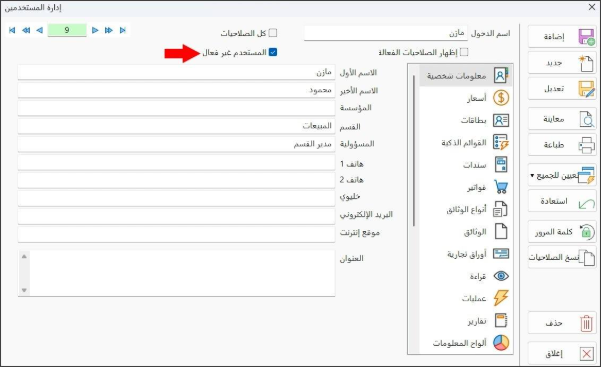
Task: Click the إغلاق button label
Action: click(x=554, y=354)
